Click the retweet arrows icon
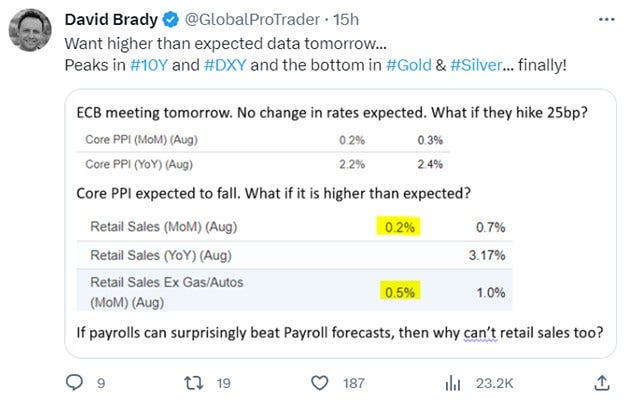Screen dimensions: 624x400 [194, 383]
